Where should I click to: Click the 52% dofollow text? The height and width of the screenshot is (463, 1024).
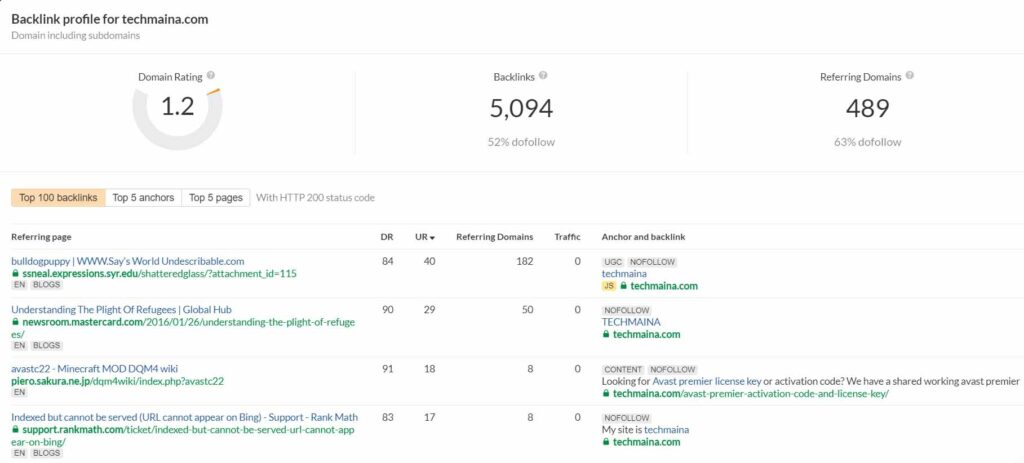(x=521, y=142)
